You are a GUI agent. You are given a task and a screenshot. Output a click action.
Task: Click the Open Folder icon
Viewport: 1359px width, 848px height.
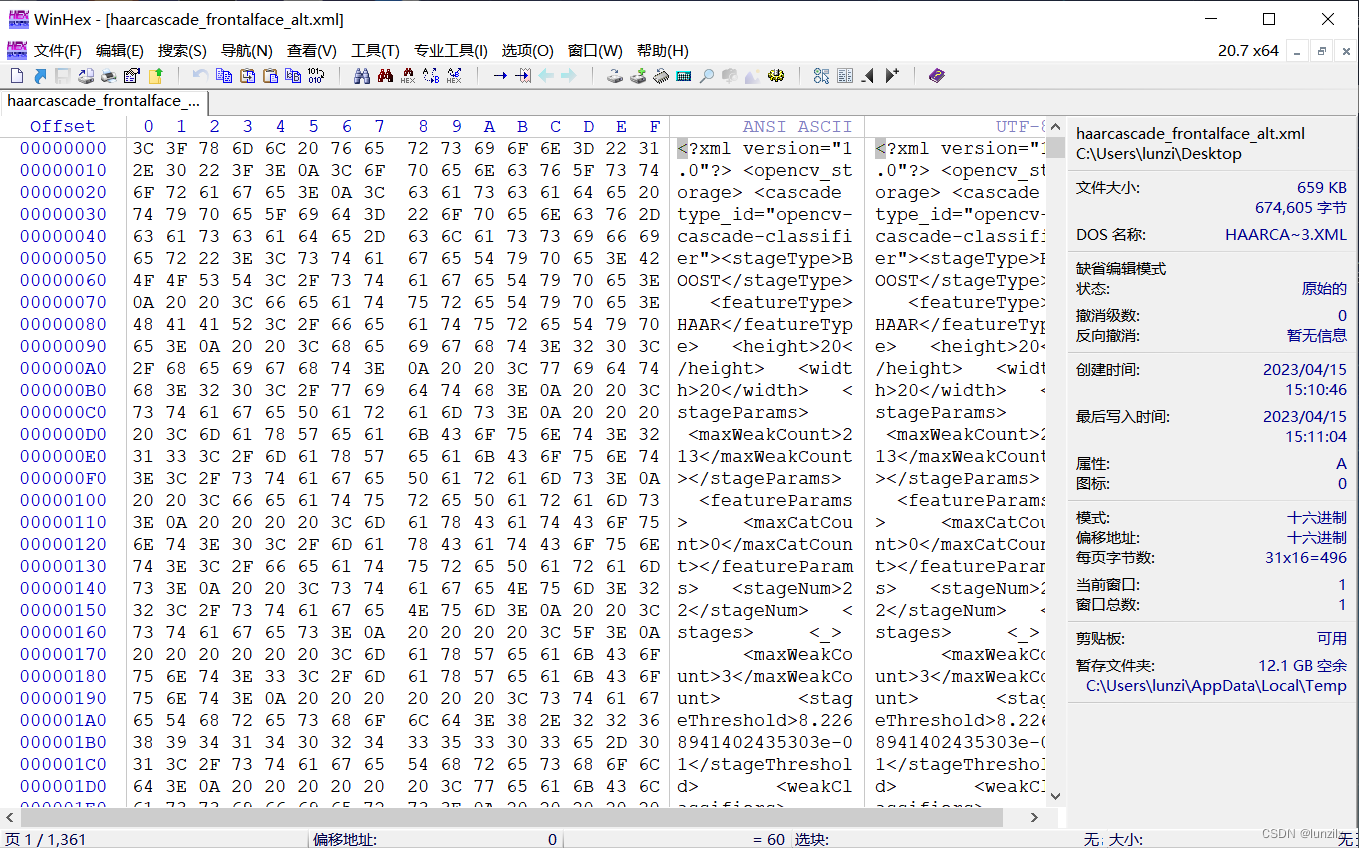click(x=156, y=76)
